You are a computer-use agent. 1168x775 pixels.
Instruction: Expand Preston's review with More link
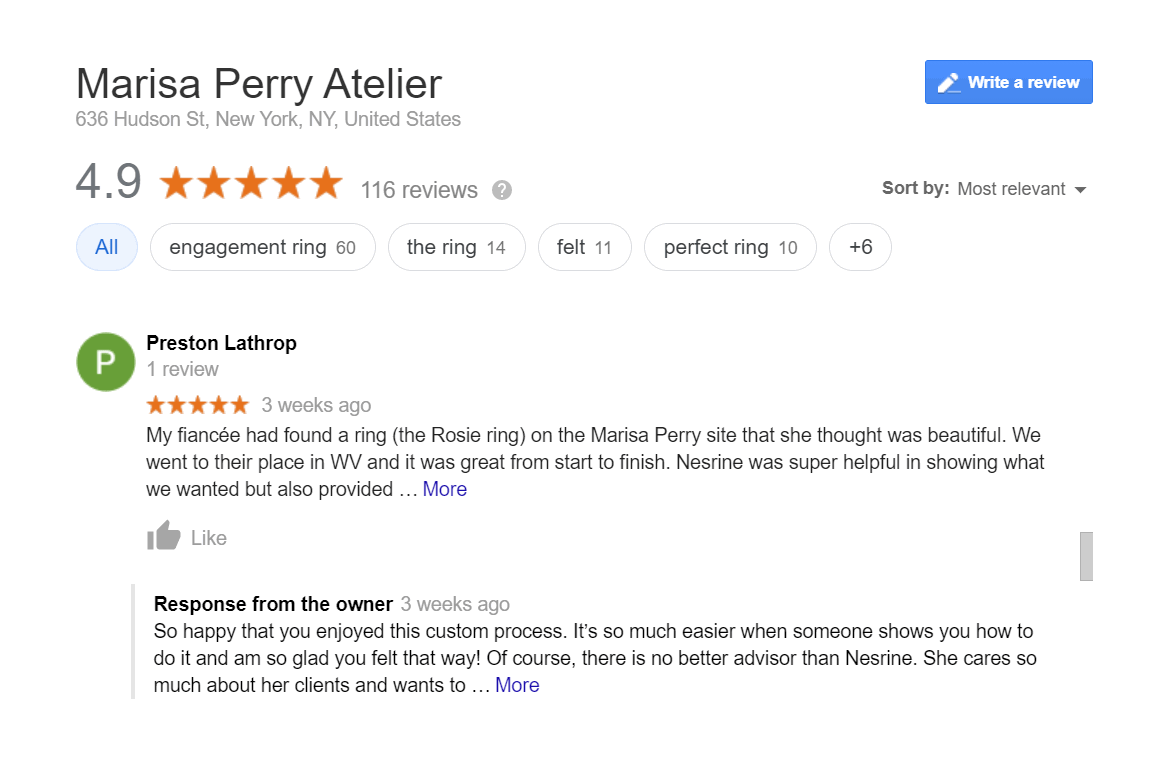pyautogui.click(x=445, y=489)
